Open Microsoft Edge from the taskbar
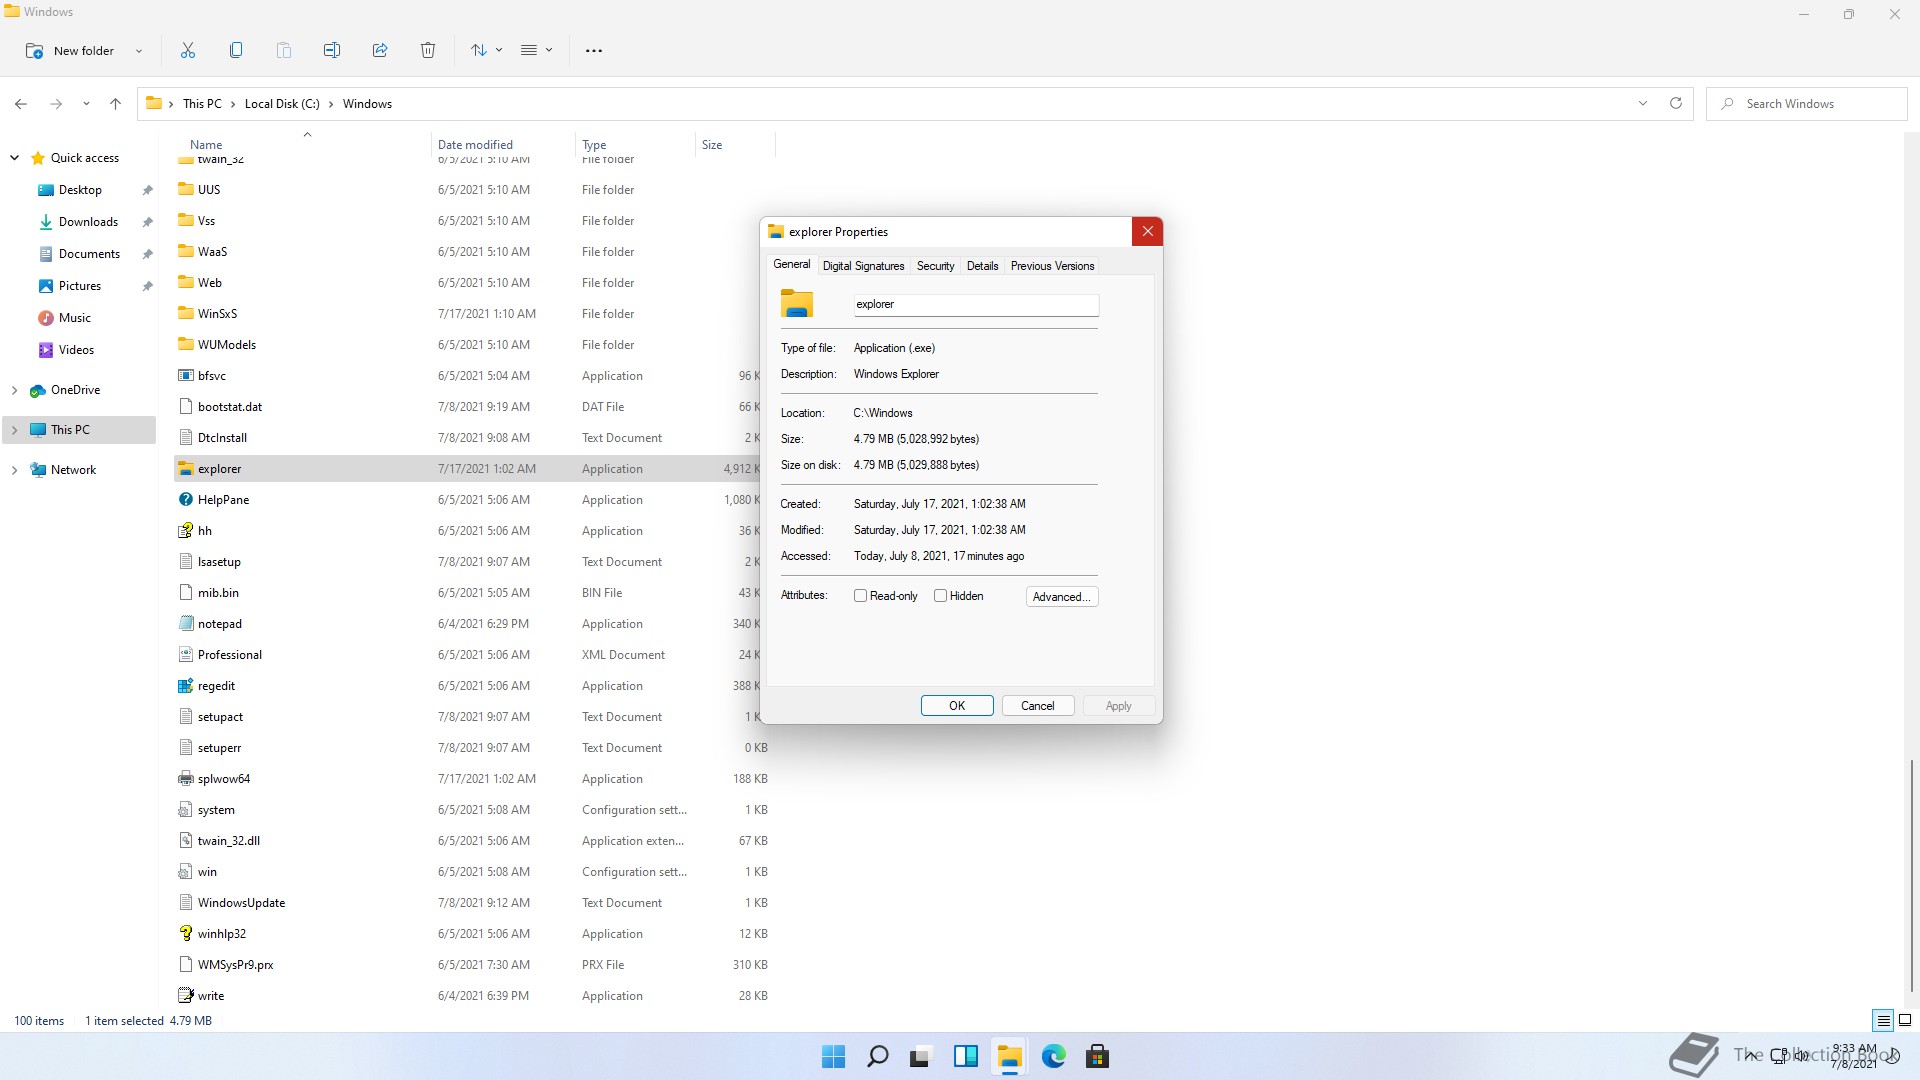Screen dimensions: 1920x1080 click(1053, 1056)
